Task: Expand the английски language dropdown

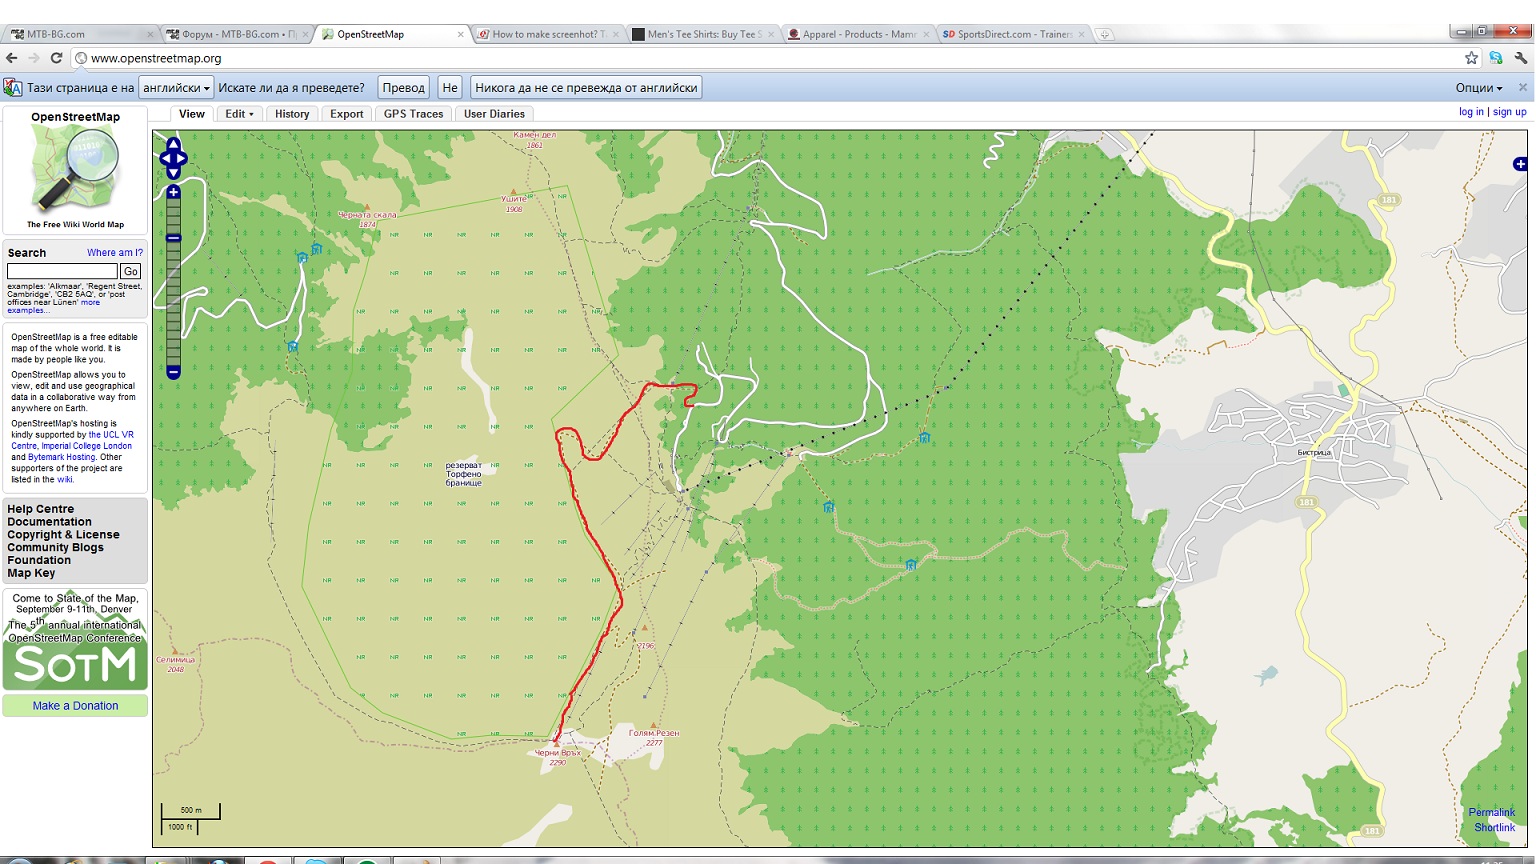Action: (176, 88)
